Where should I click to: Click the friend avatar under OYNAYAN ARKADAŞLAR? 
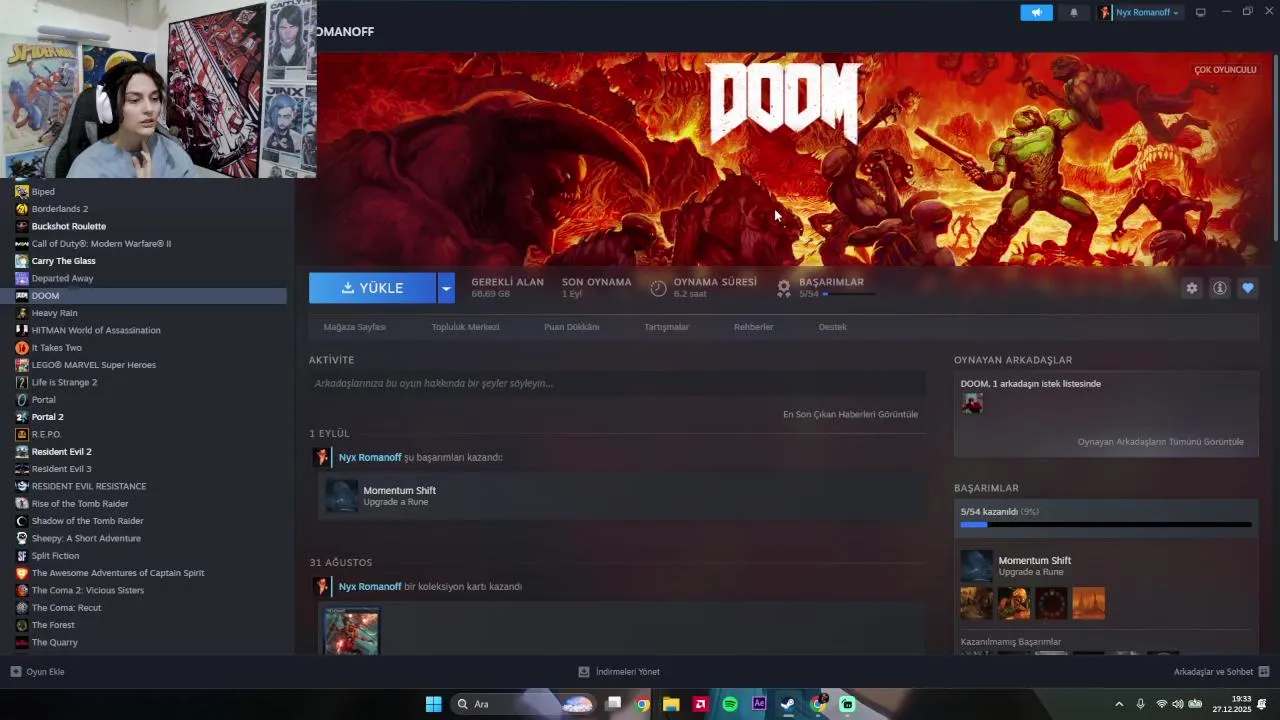[972, 403]
